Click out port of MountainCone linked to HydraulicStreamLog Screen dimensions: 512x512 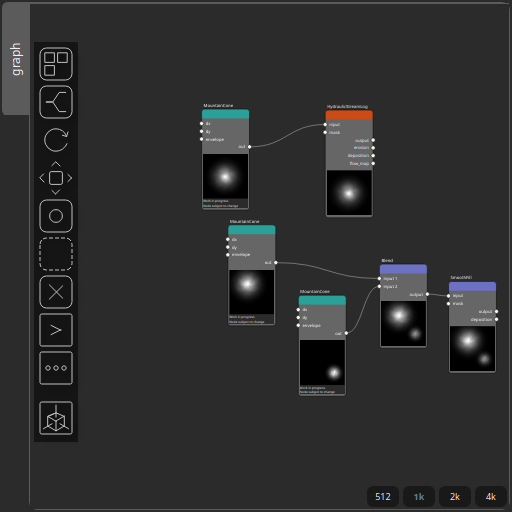(249, 147)
